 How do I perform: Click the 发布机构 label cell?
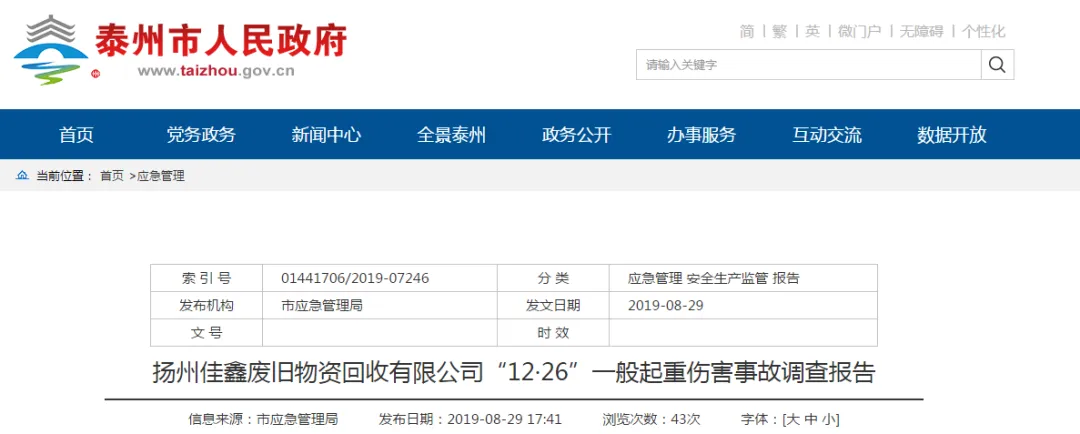click(207, 305)
